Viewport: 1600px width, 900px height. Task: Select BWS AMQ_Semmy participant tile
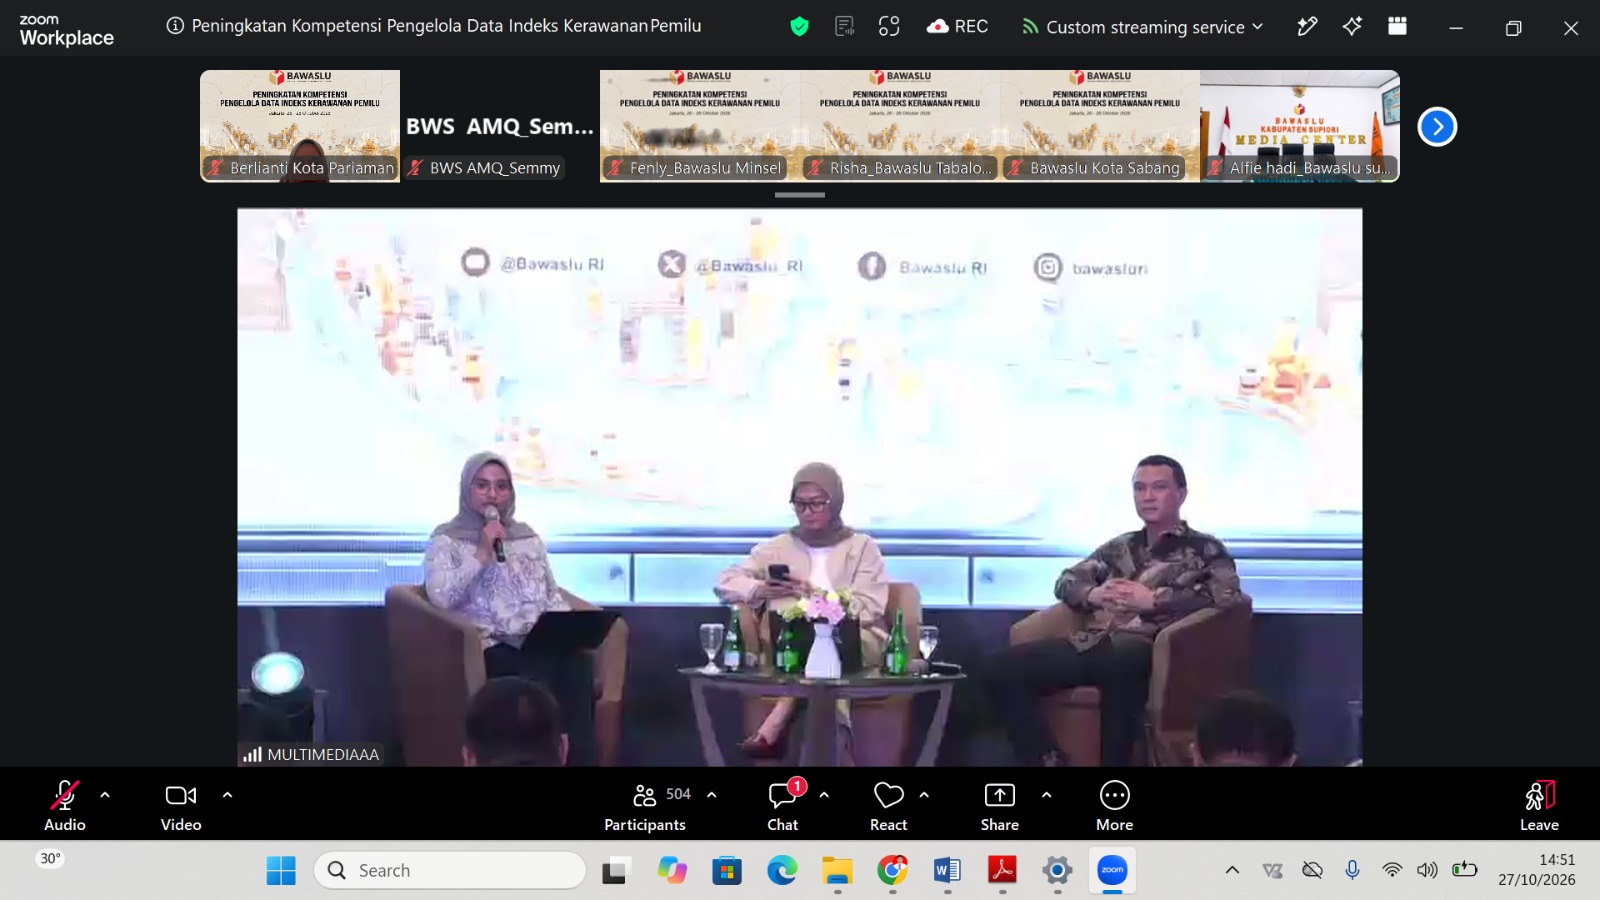(500, 126)
